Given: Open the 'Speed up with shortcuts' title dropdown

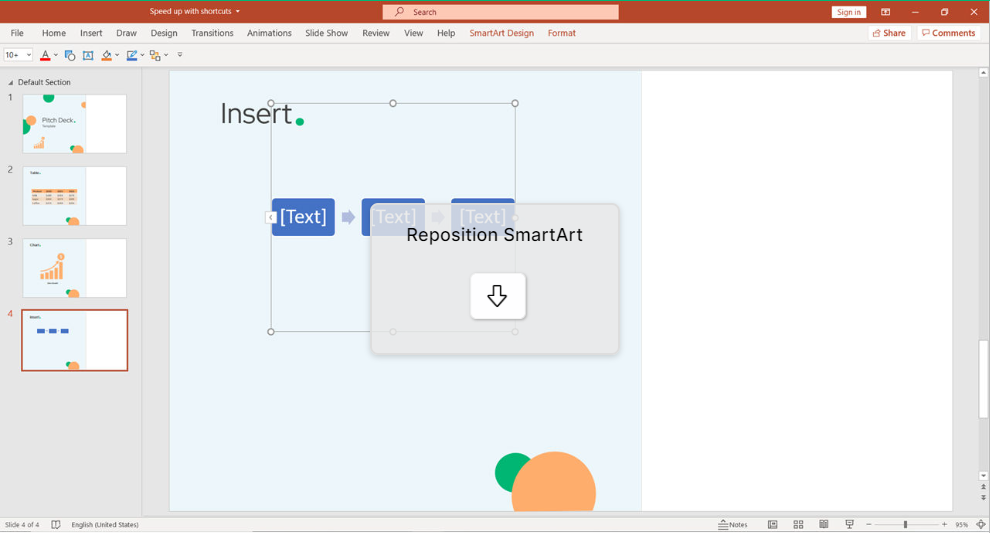Looking at the screenshot, I should pos(237,11).
